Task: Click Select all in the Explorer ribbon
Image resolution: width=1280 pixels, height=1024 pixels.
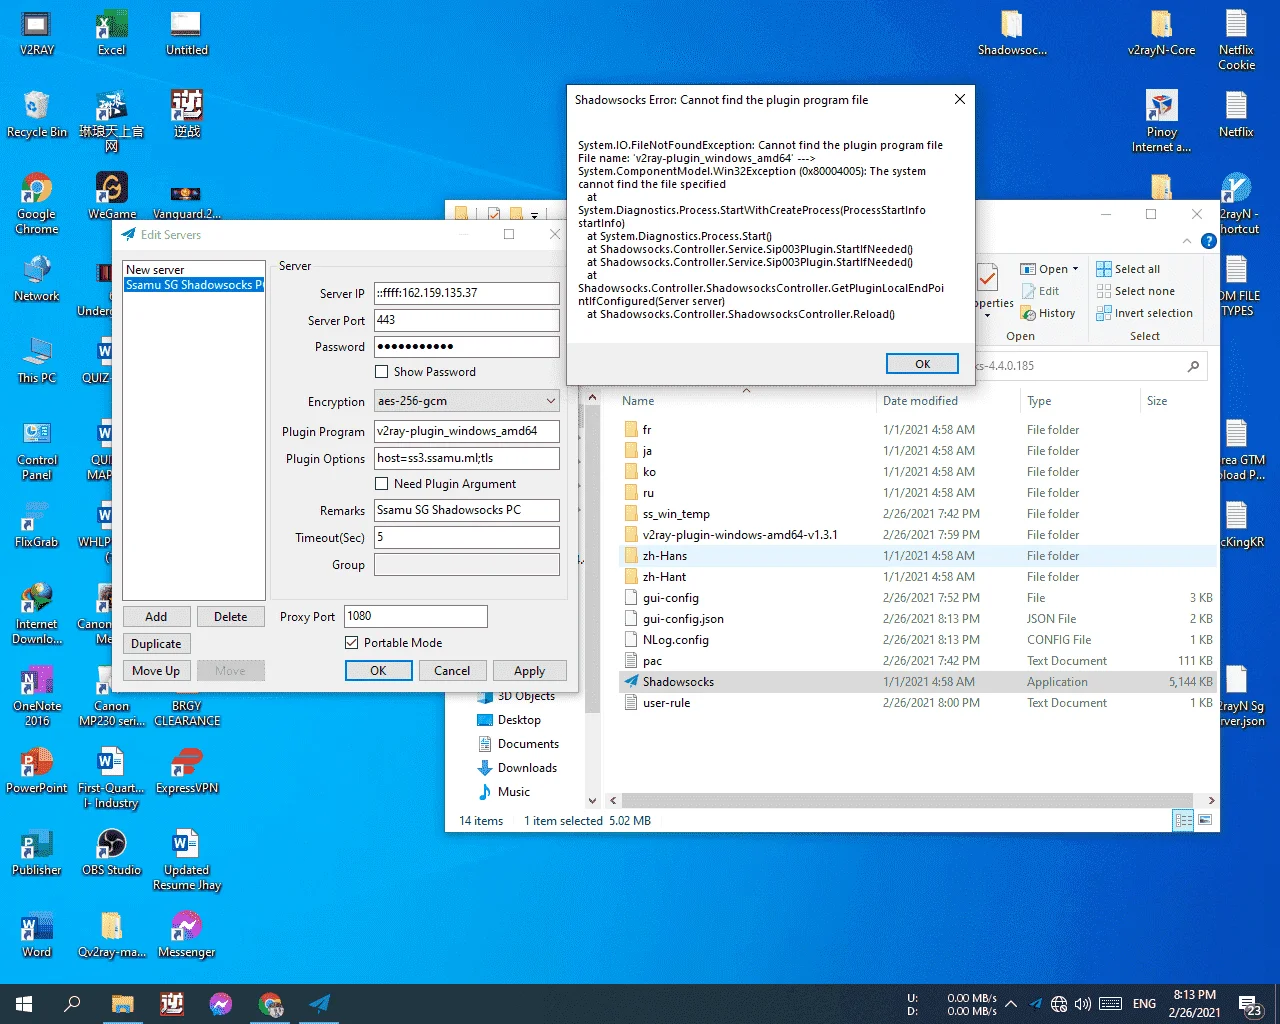Action: [x=1128, y=269]
